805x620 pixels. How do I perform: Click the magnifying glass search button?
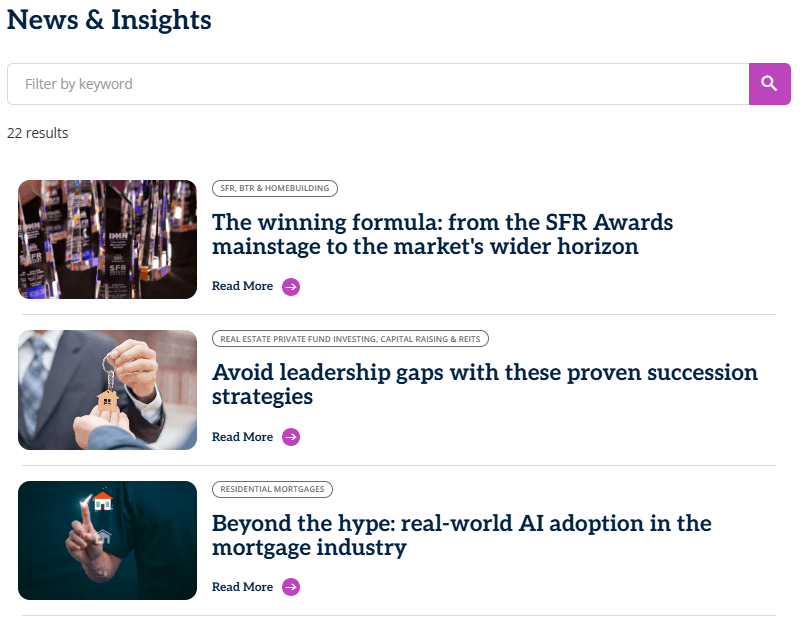click(x=769, y=84)
